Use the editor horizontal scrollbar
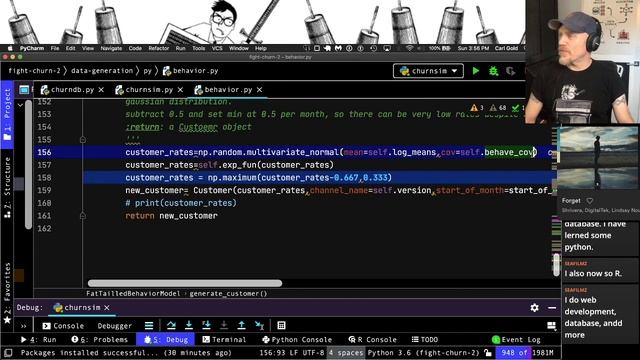Image resolution: width=640 pixels, height=360 pixels. pos(185,283)
